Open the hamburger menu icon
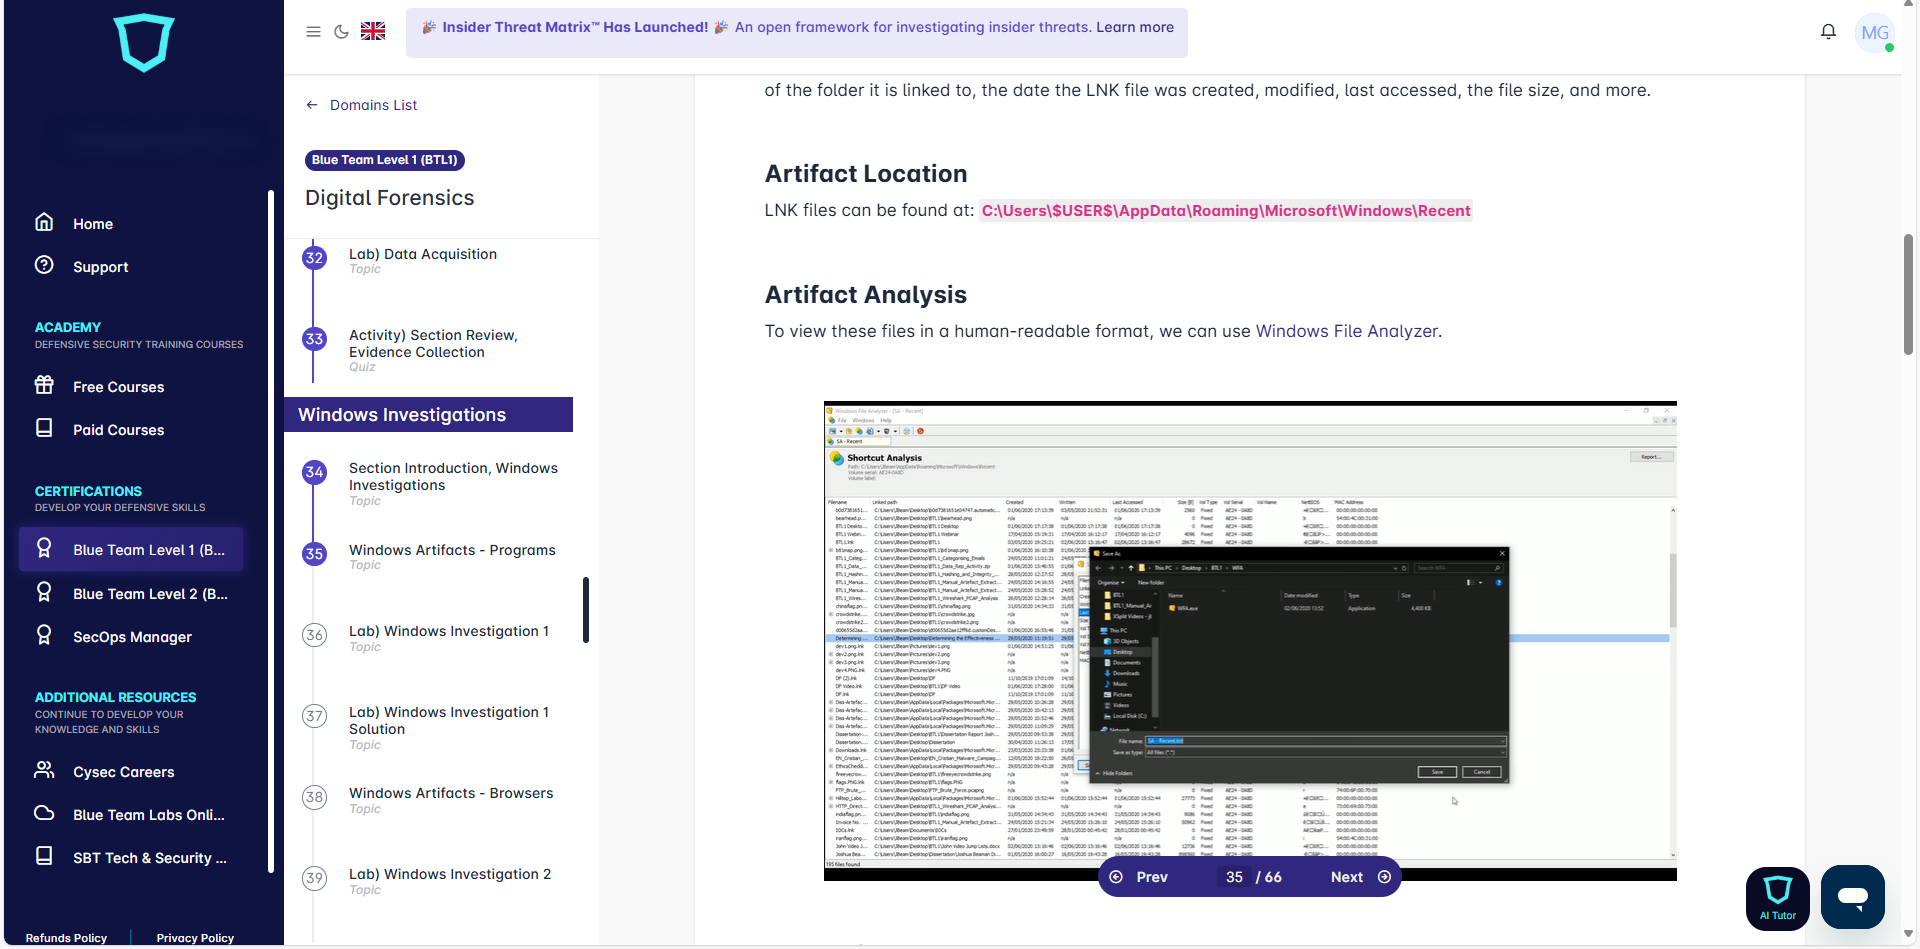Screen dimensions: 1920x949 (x=313, y=31)
